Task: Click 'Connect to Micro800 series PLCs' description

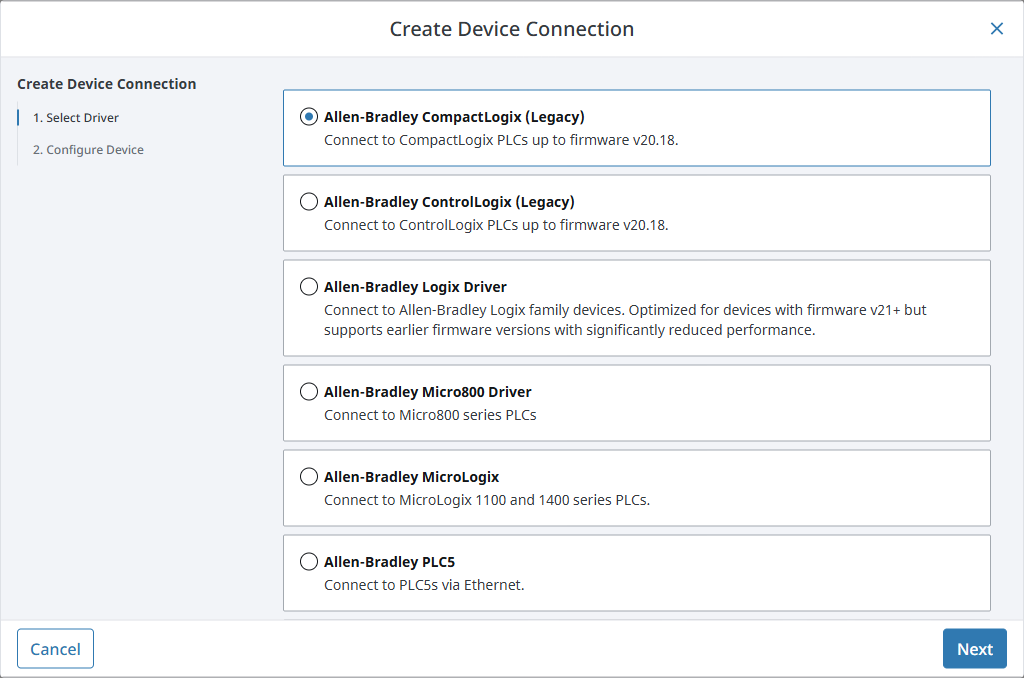Action: pyautogui.click(x=430, y=415)
